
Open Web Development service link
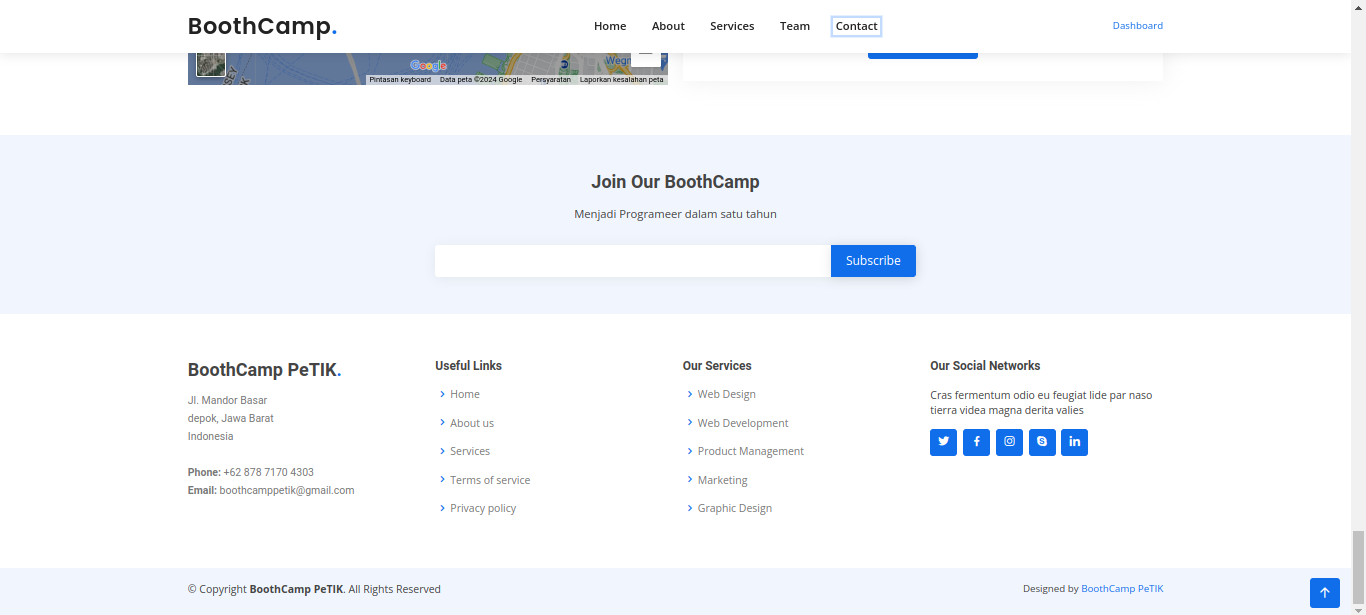[743, 423]
